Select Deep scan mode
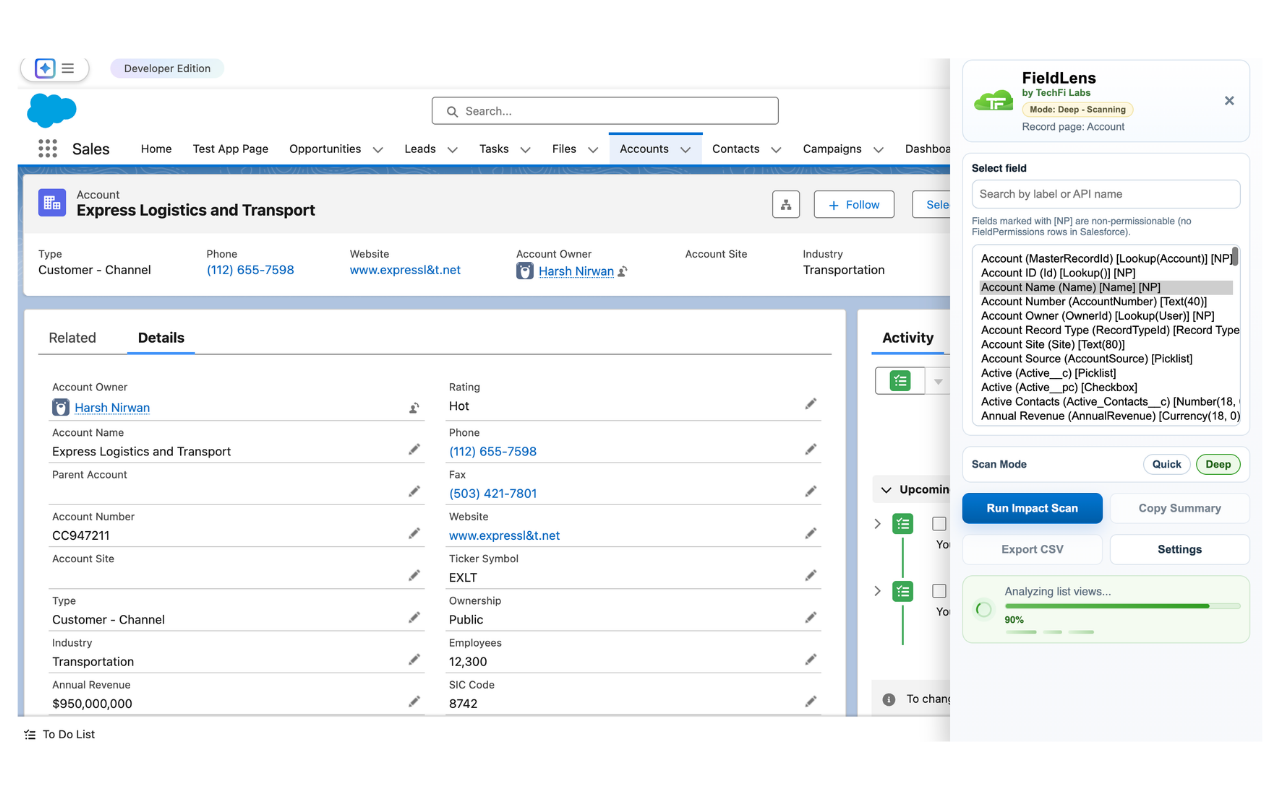The width and height of the screenshot is (1280, 800). (x=1218, y=464)
